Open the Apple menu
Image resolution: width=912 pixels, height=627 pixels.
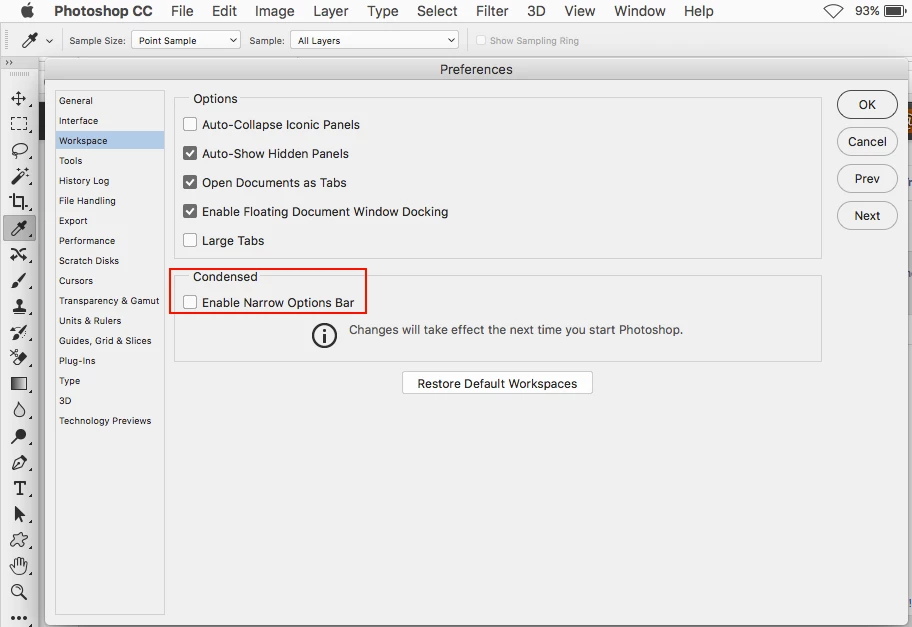[x=27, y=11]
